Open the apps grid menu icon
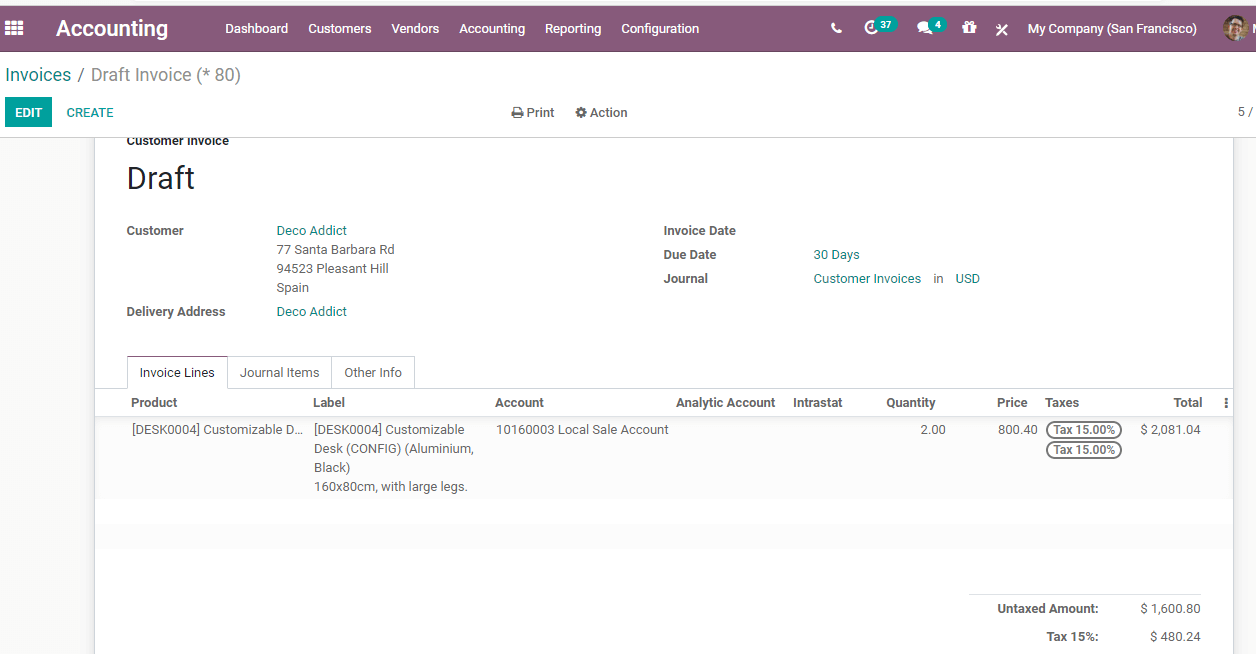 point(14,28)
